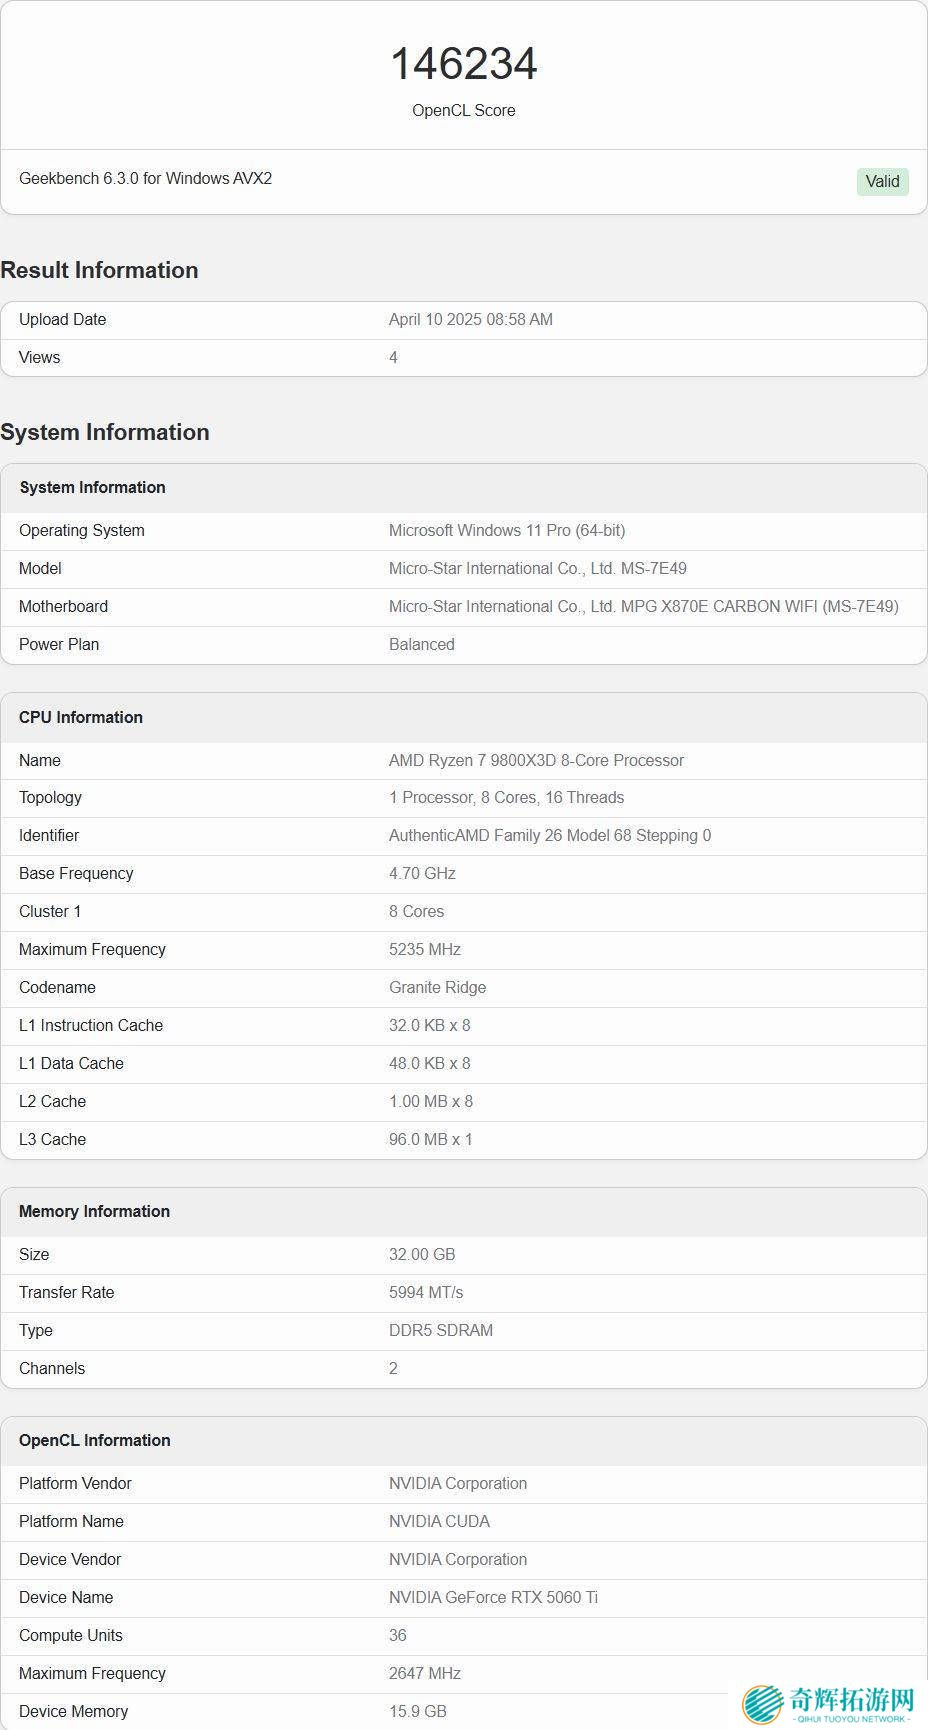Image resolution: width=928 pixels, height=1730 pixels.
Task: Click the System Information table header
Action: click(92, 487)
